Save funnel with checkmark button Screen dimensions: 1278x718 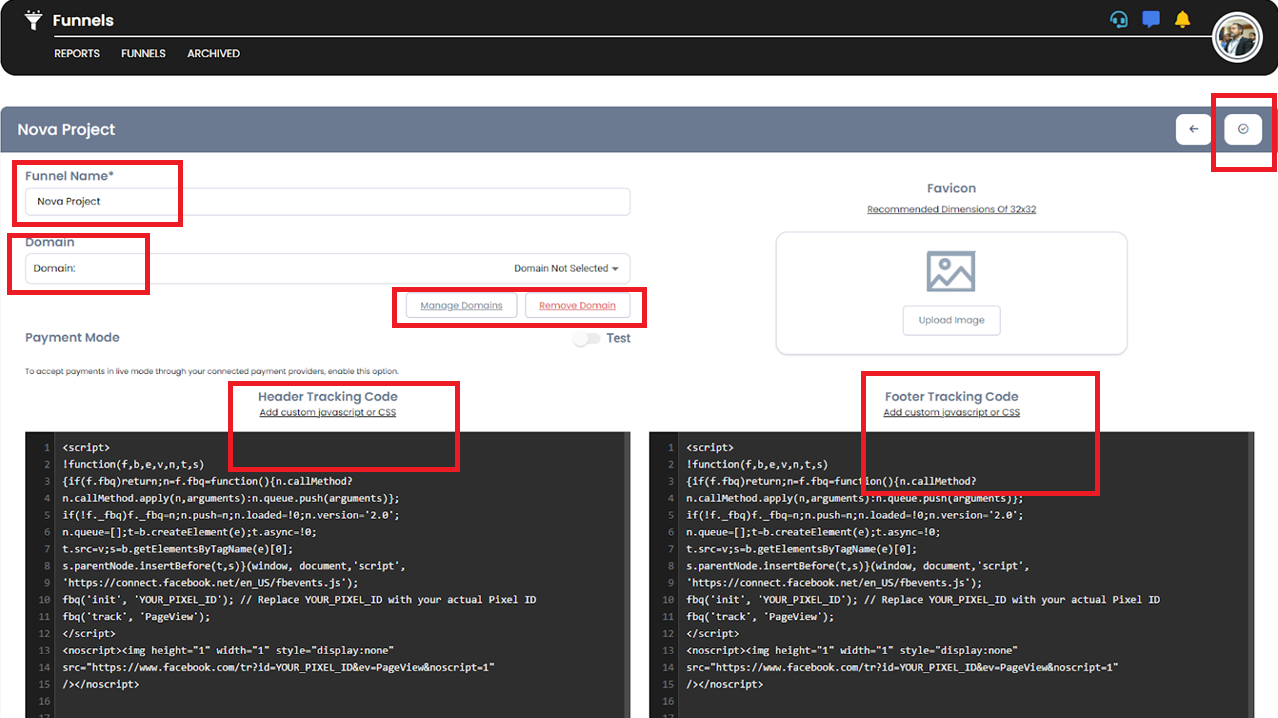1243,129
